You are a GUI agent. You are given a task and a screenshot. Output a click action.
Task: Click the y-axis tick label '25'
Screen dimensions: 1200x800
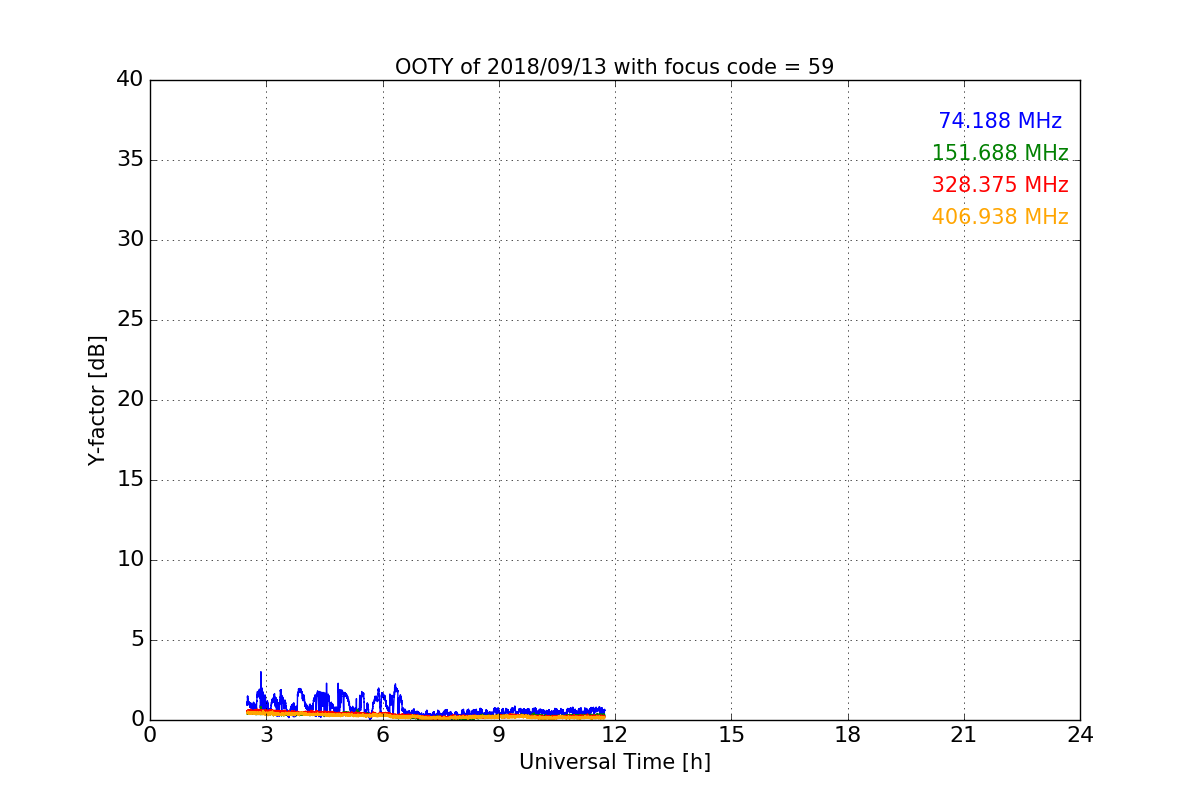pos(130,320)
